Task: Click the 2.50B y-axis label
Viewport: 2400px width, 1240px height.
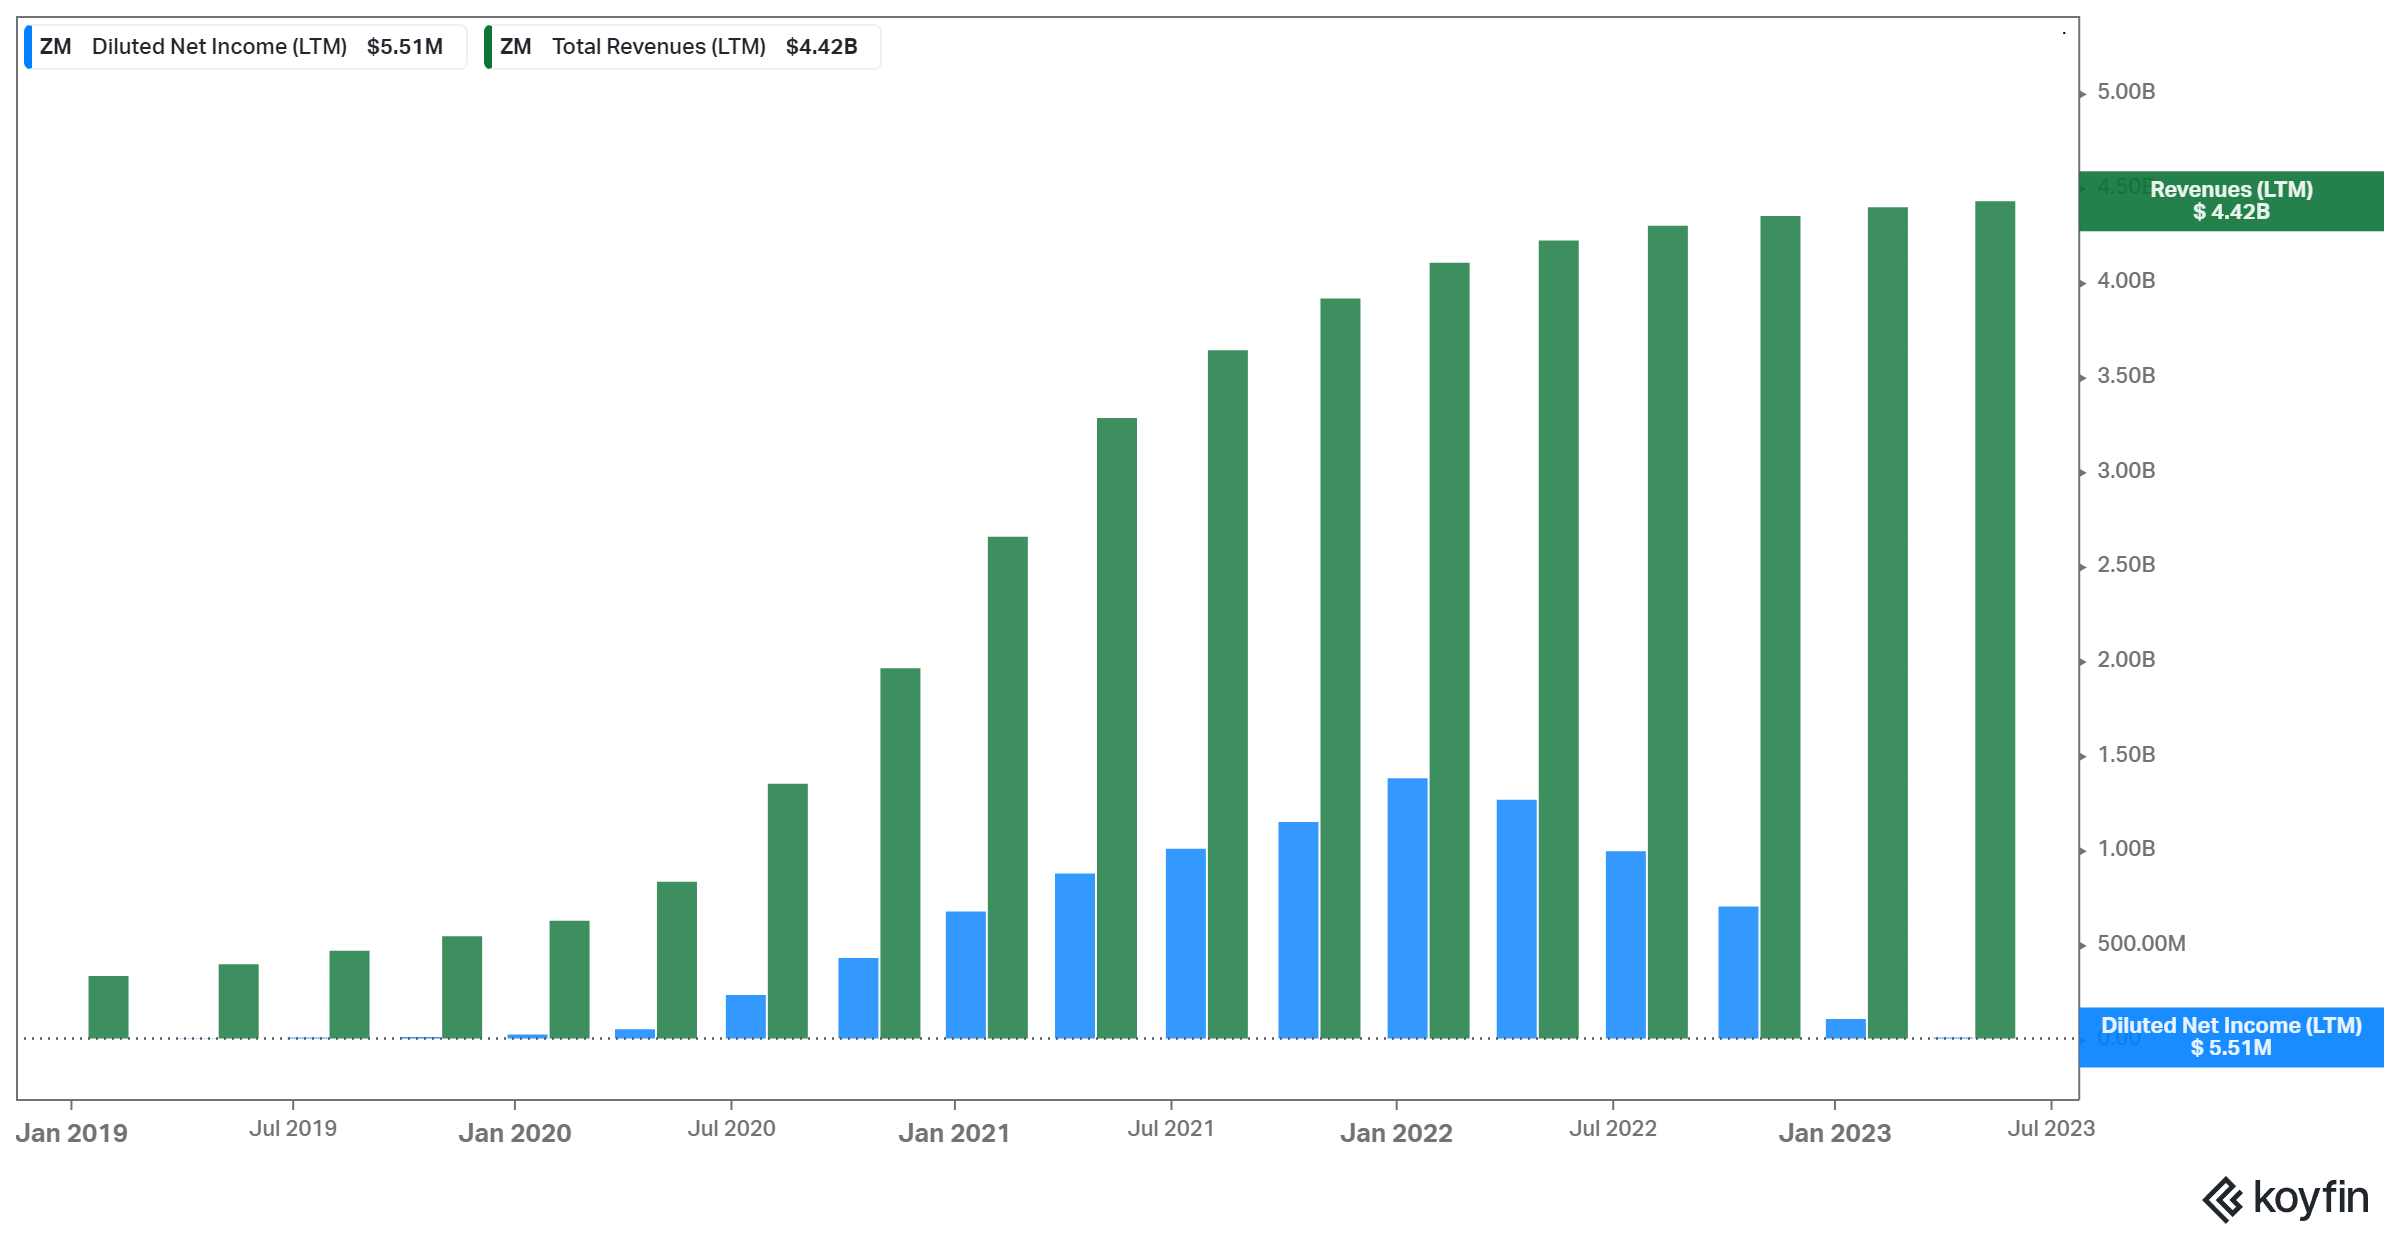Action: tap(2126, 565)
